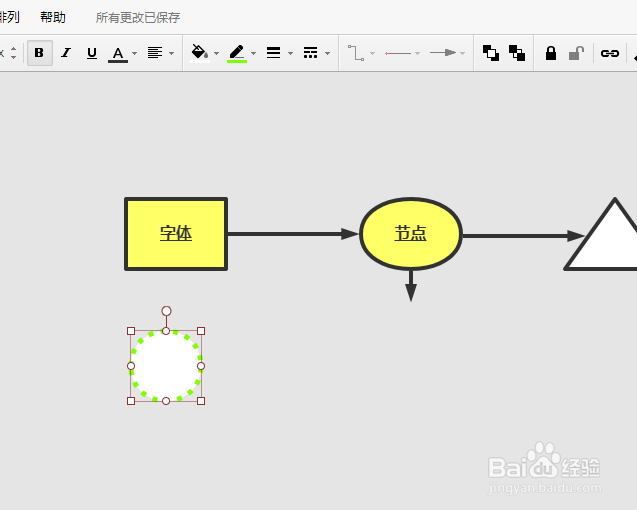Click bottom connection point of circle

click(166, 401)
